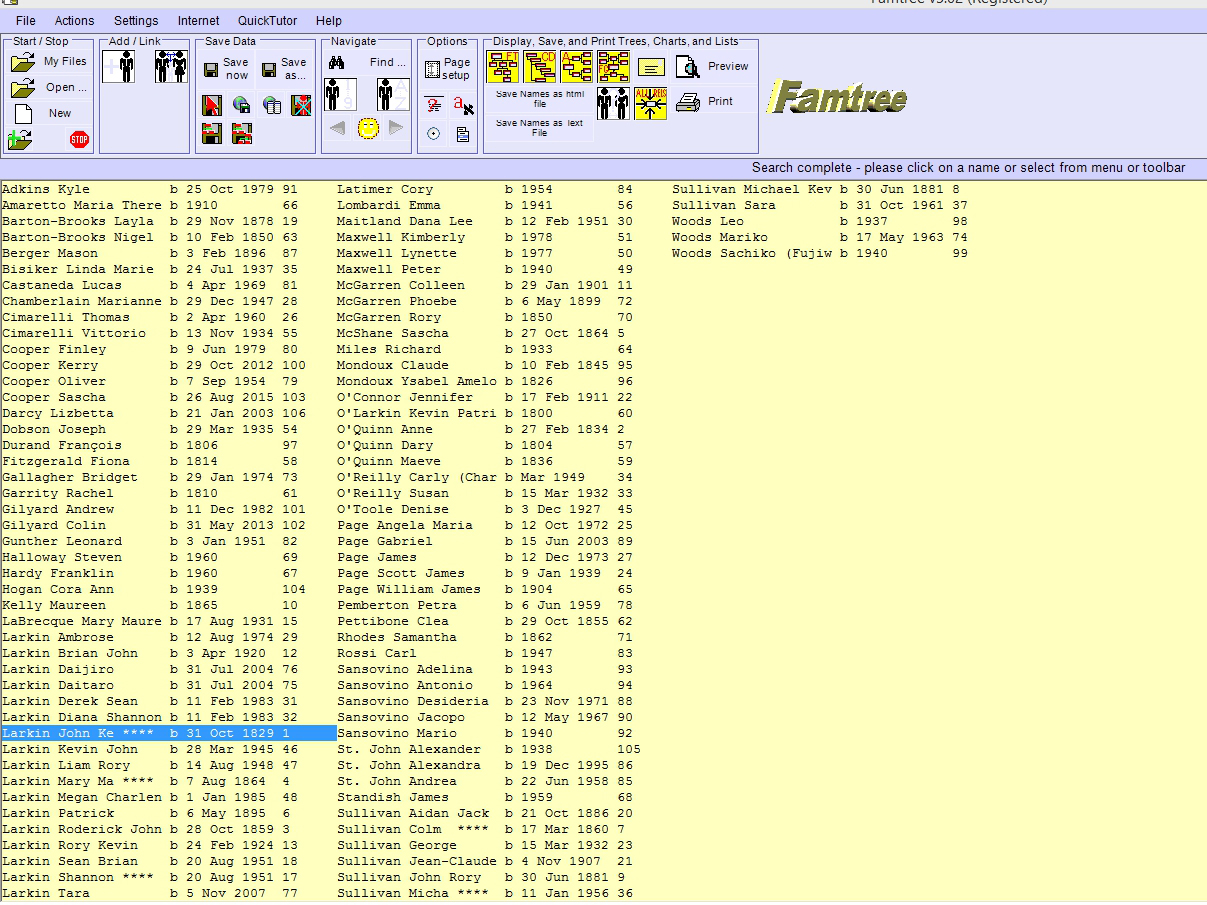
Task: Select Latimer Cory b 1954
Action: coord(503,189)
